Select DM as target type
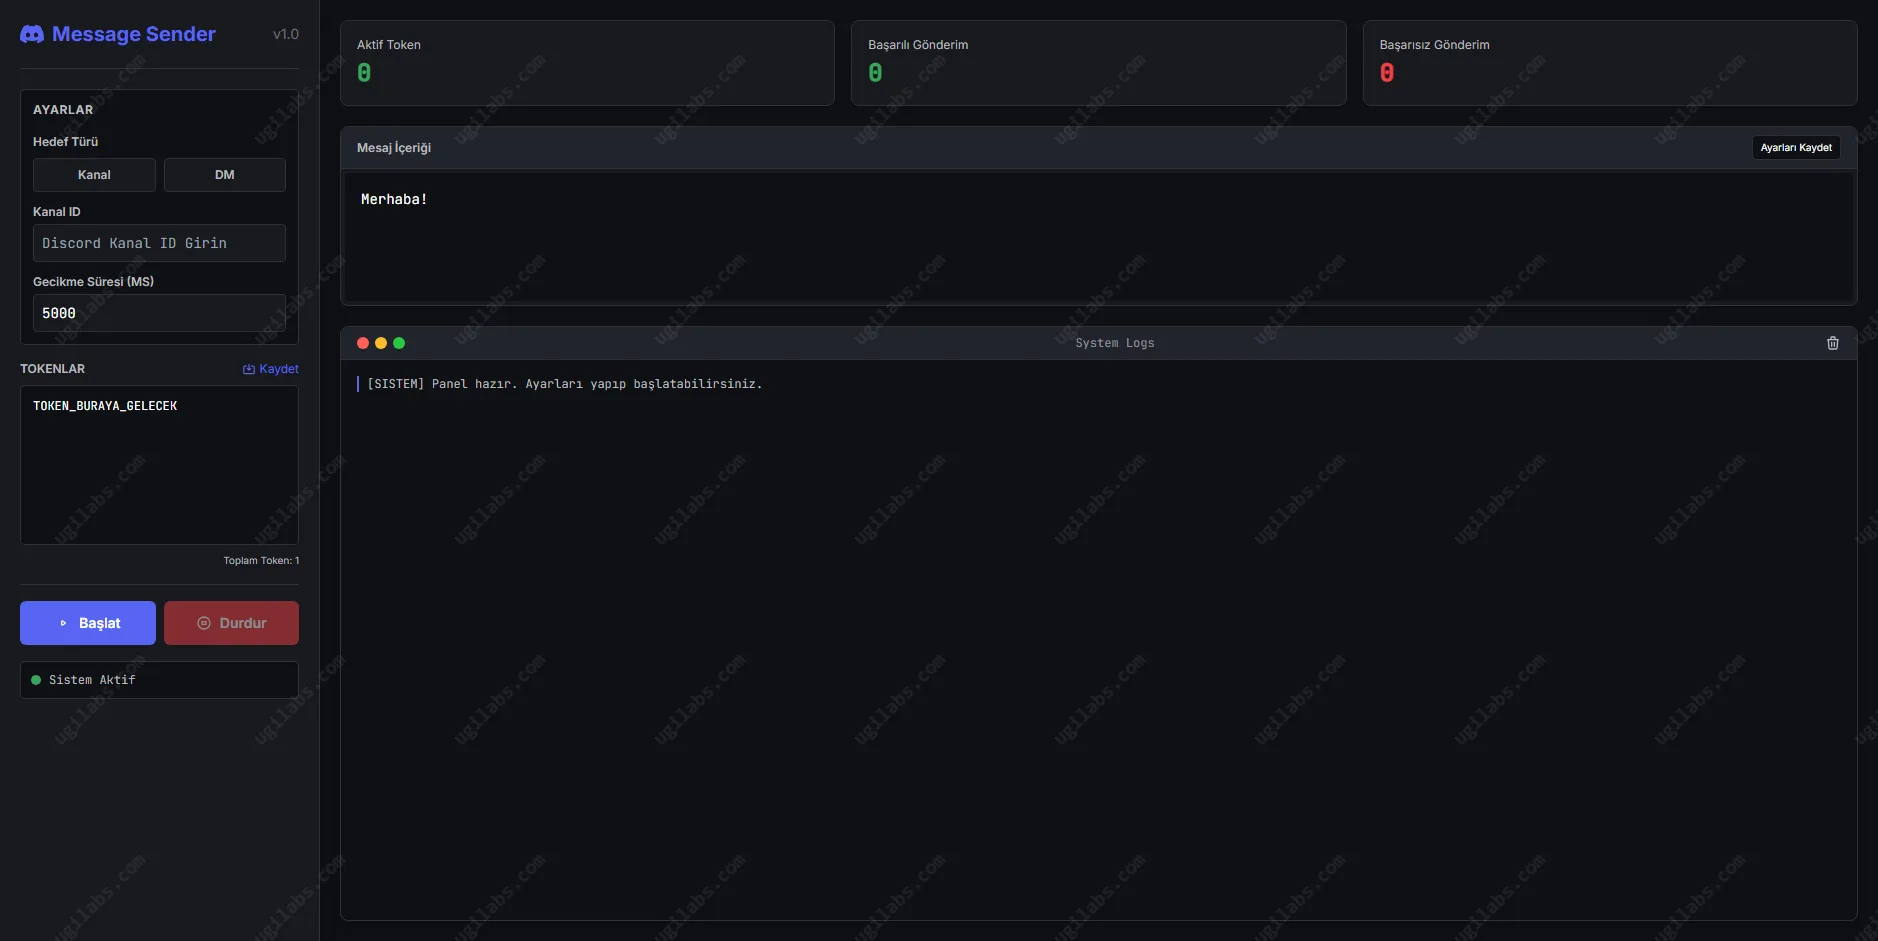The image size is (1878, 941). pyautogui.click(x=225, y=175)
